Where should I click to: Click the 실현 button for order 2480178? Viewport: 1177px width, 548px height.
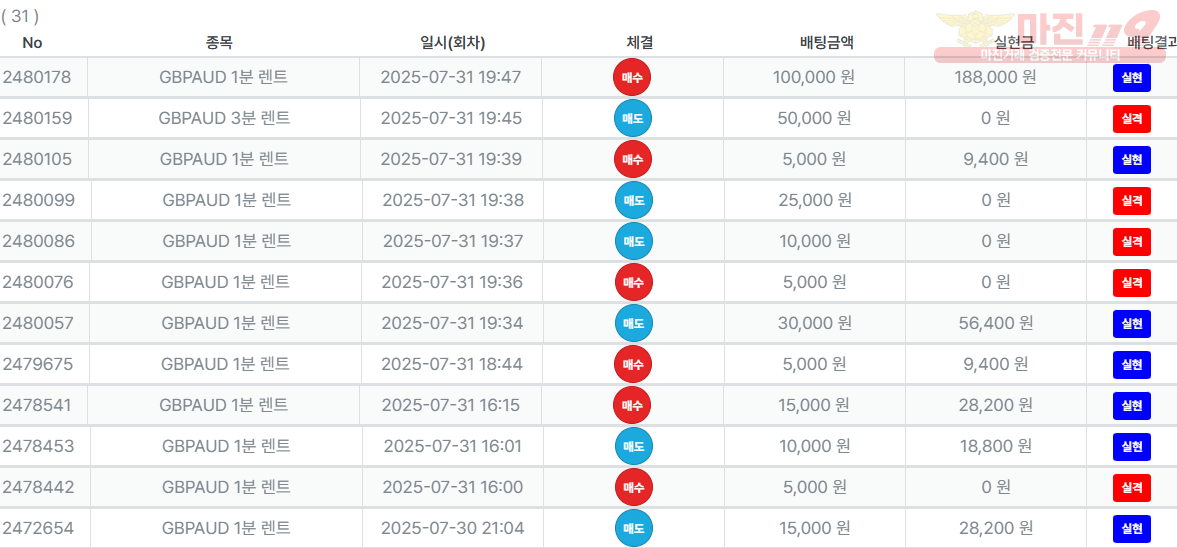(1131, 78)
